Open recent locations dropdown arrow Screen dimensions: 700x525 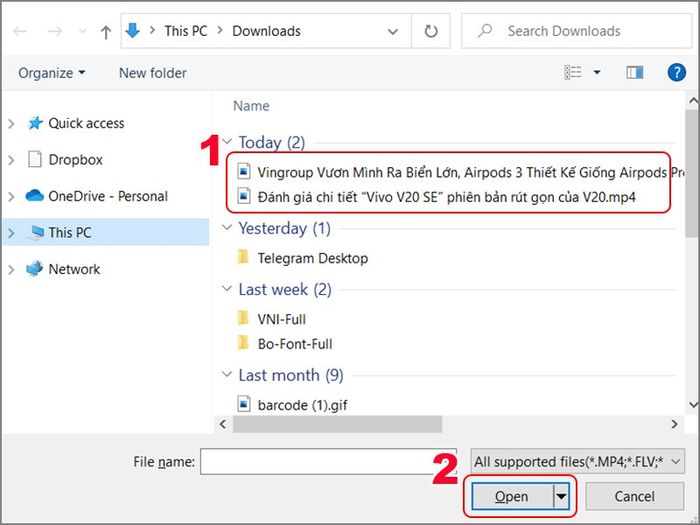click(x=82, y=31)
